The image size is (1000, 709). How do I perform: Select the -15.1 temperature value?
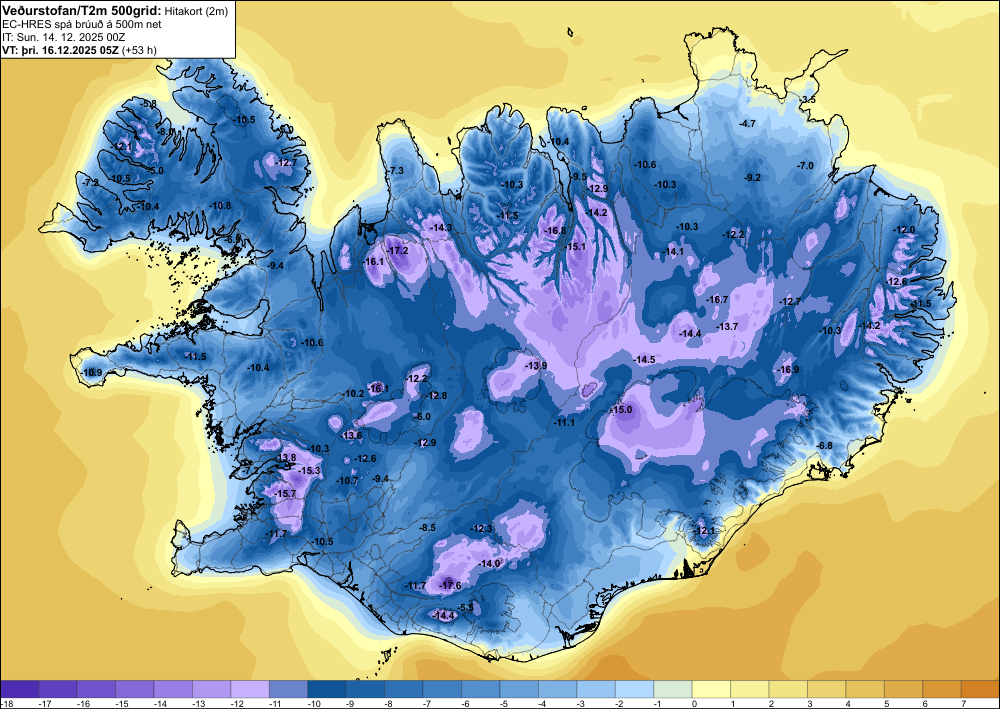click(x=575, y=246)
